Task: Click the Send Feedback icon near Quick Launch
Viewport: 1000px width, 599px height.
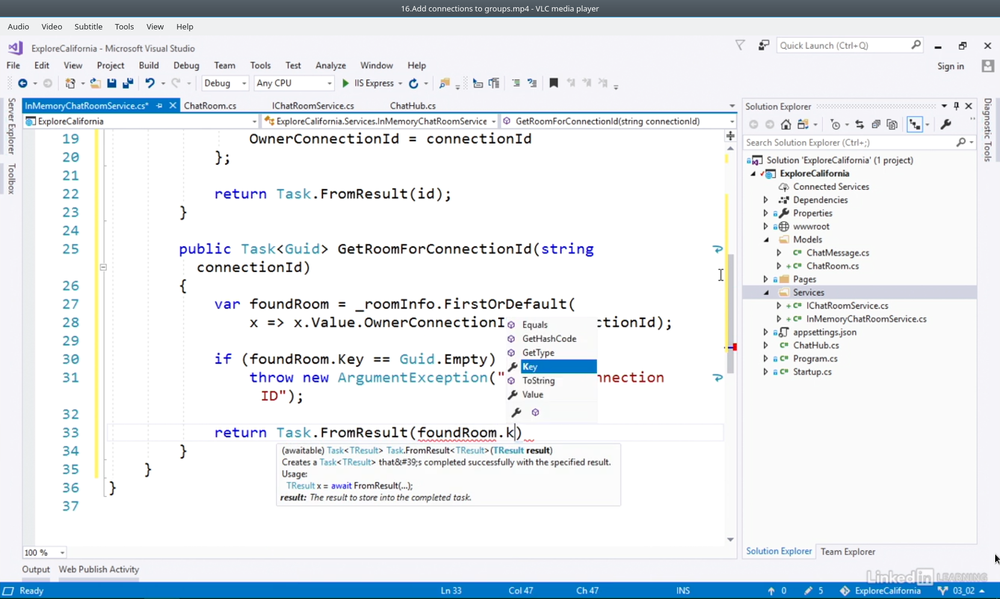Action: (x=763, y=45)
